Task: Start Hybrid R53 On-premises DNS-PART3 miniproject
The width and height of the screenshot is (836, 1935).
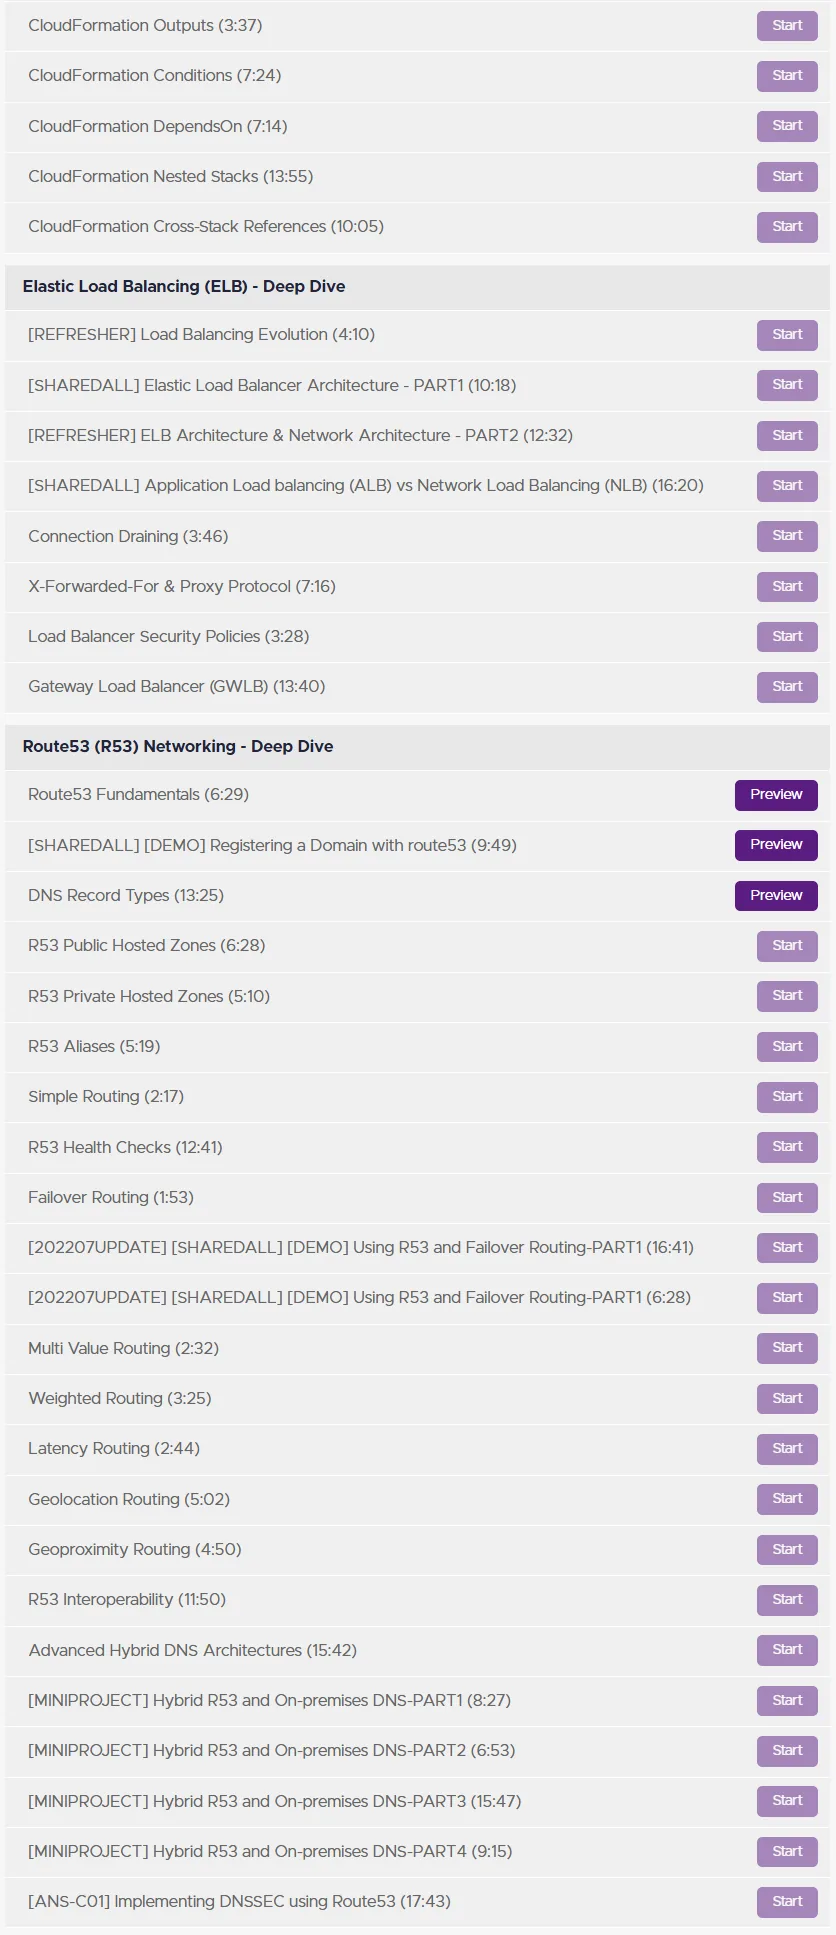Action: click(x=787, y=1800)
